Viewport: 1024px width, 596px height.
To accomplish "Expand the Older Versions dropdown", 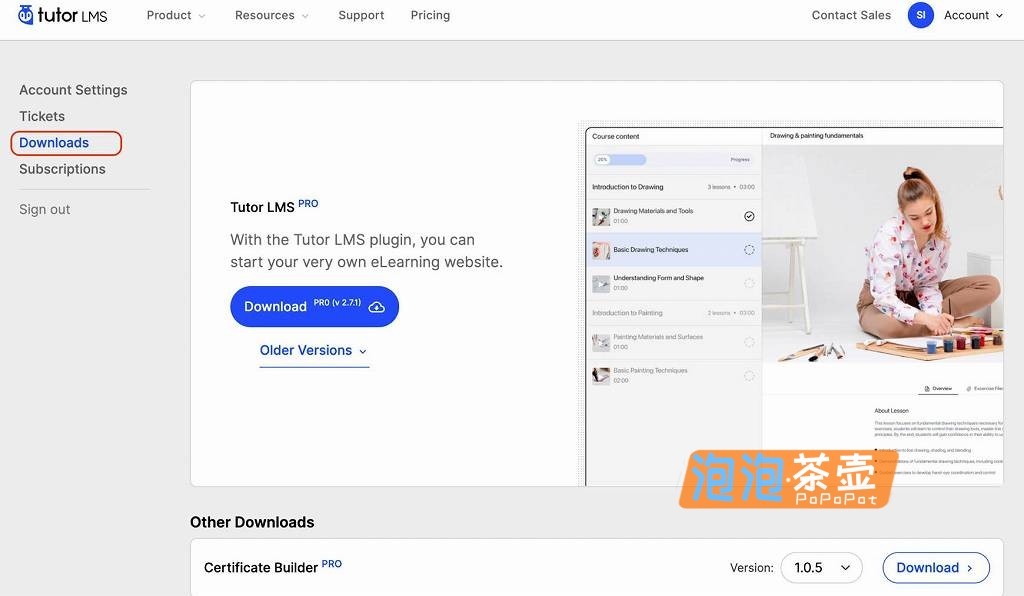I will click(x=313, y=350).
